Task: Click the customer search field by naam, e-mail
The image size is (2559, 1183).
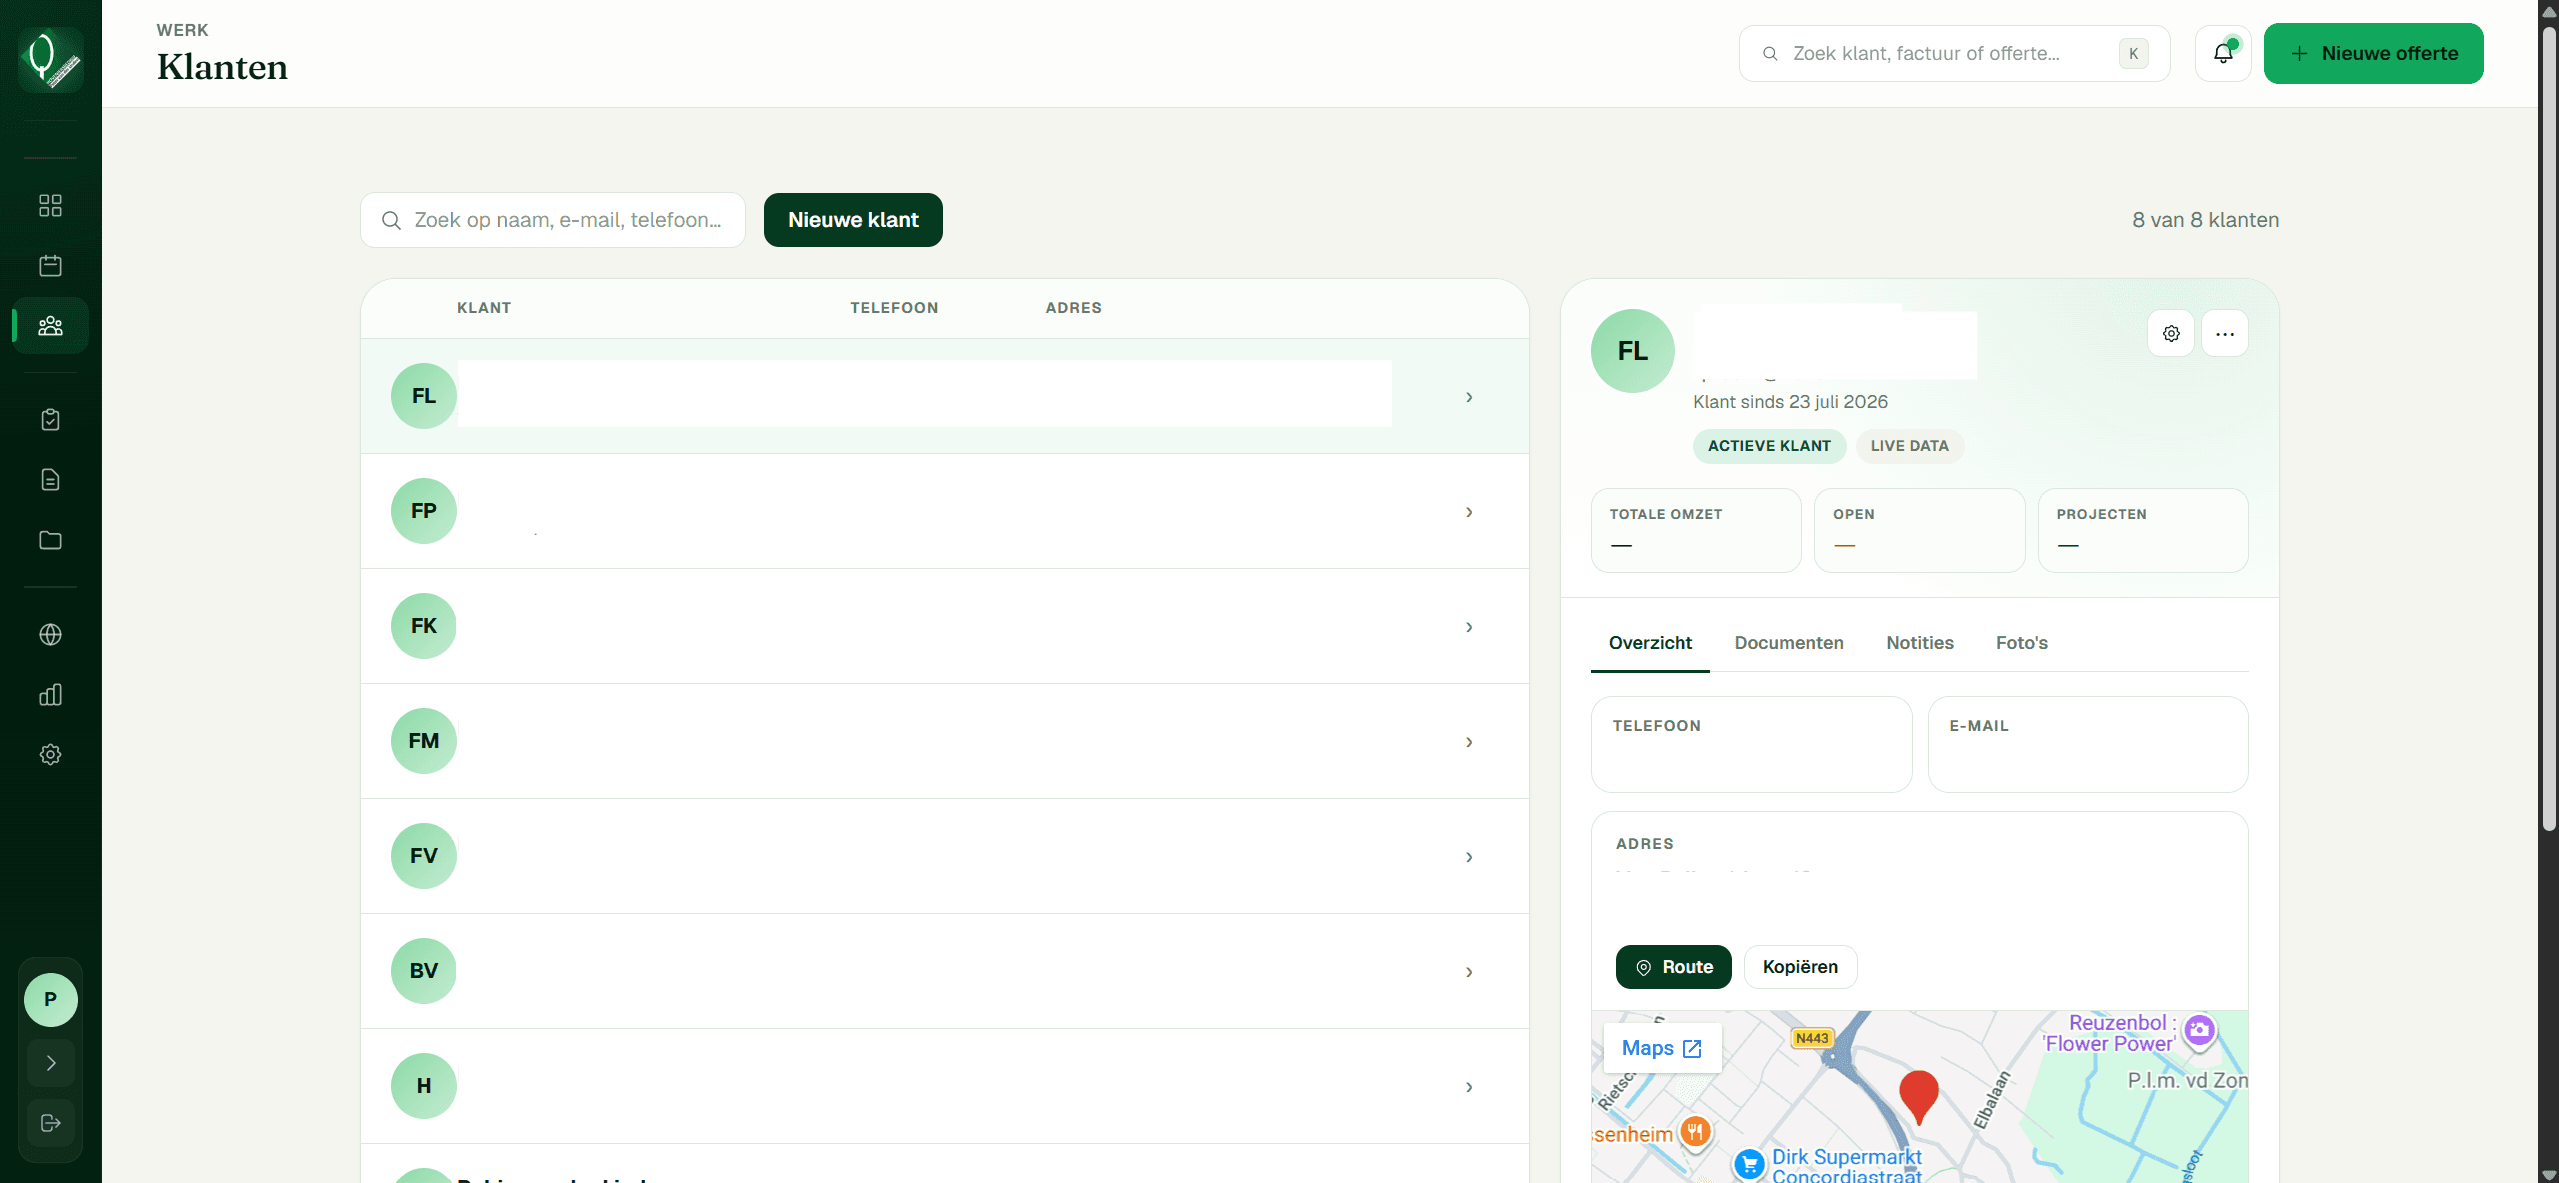Action: pyautogui.click(x=553, y=220)
